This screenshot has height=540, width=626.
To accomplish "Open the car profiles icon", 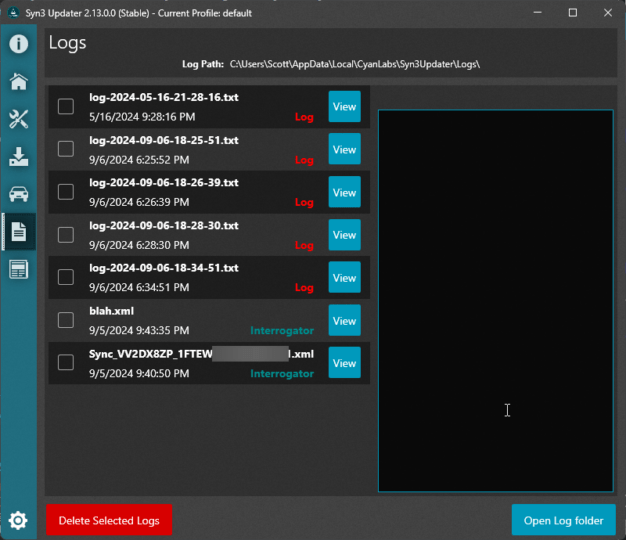I will point(18,194).
